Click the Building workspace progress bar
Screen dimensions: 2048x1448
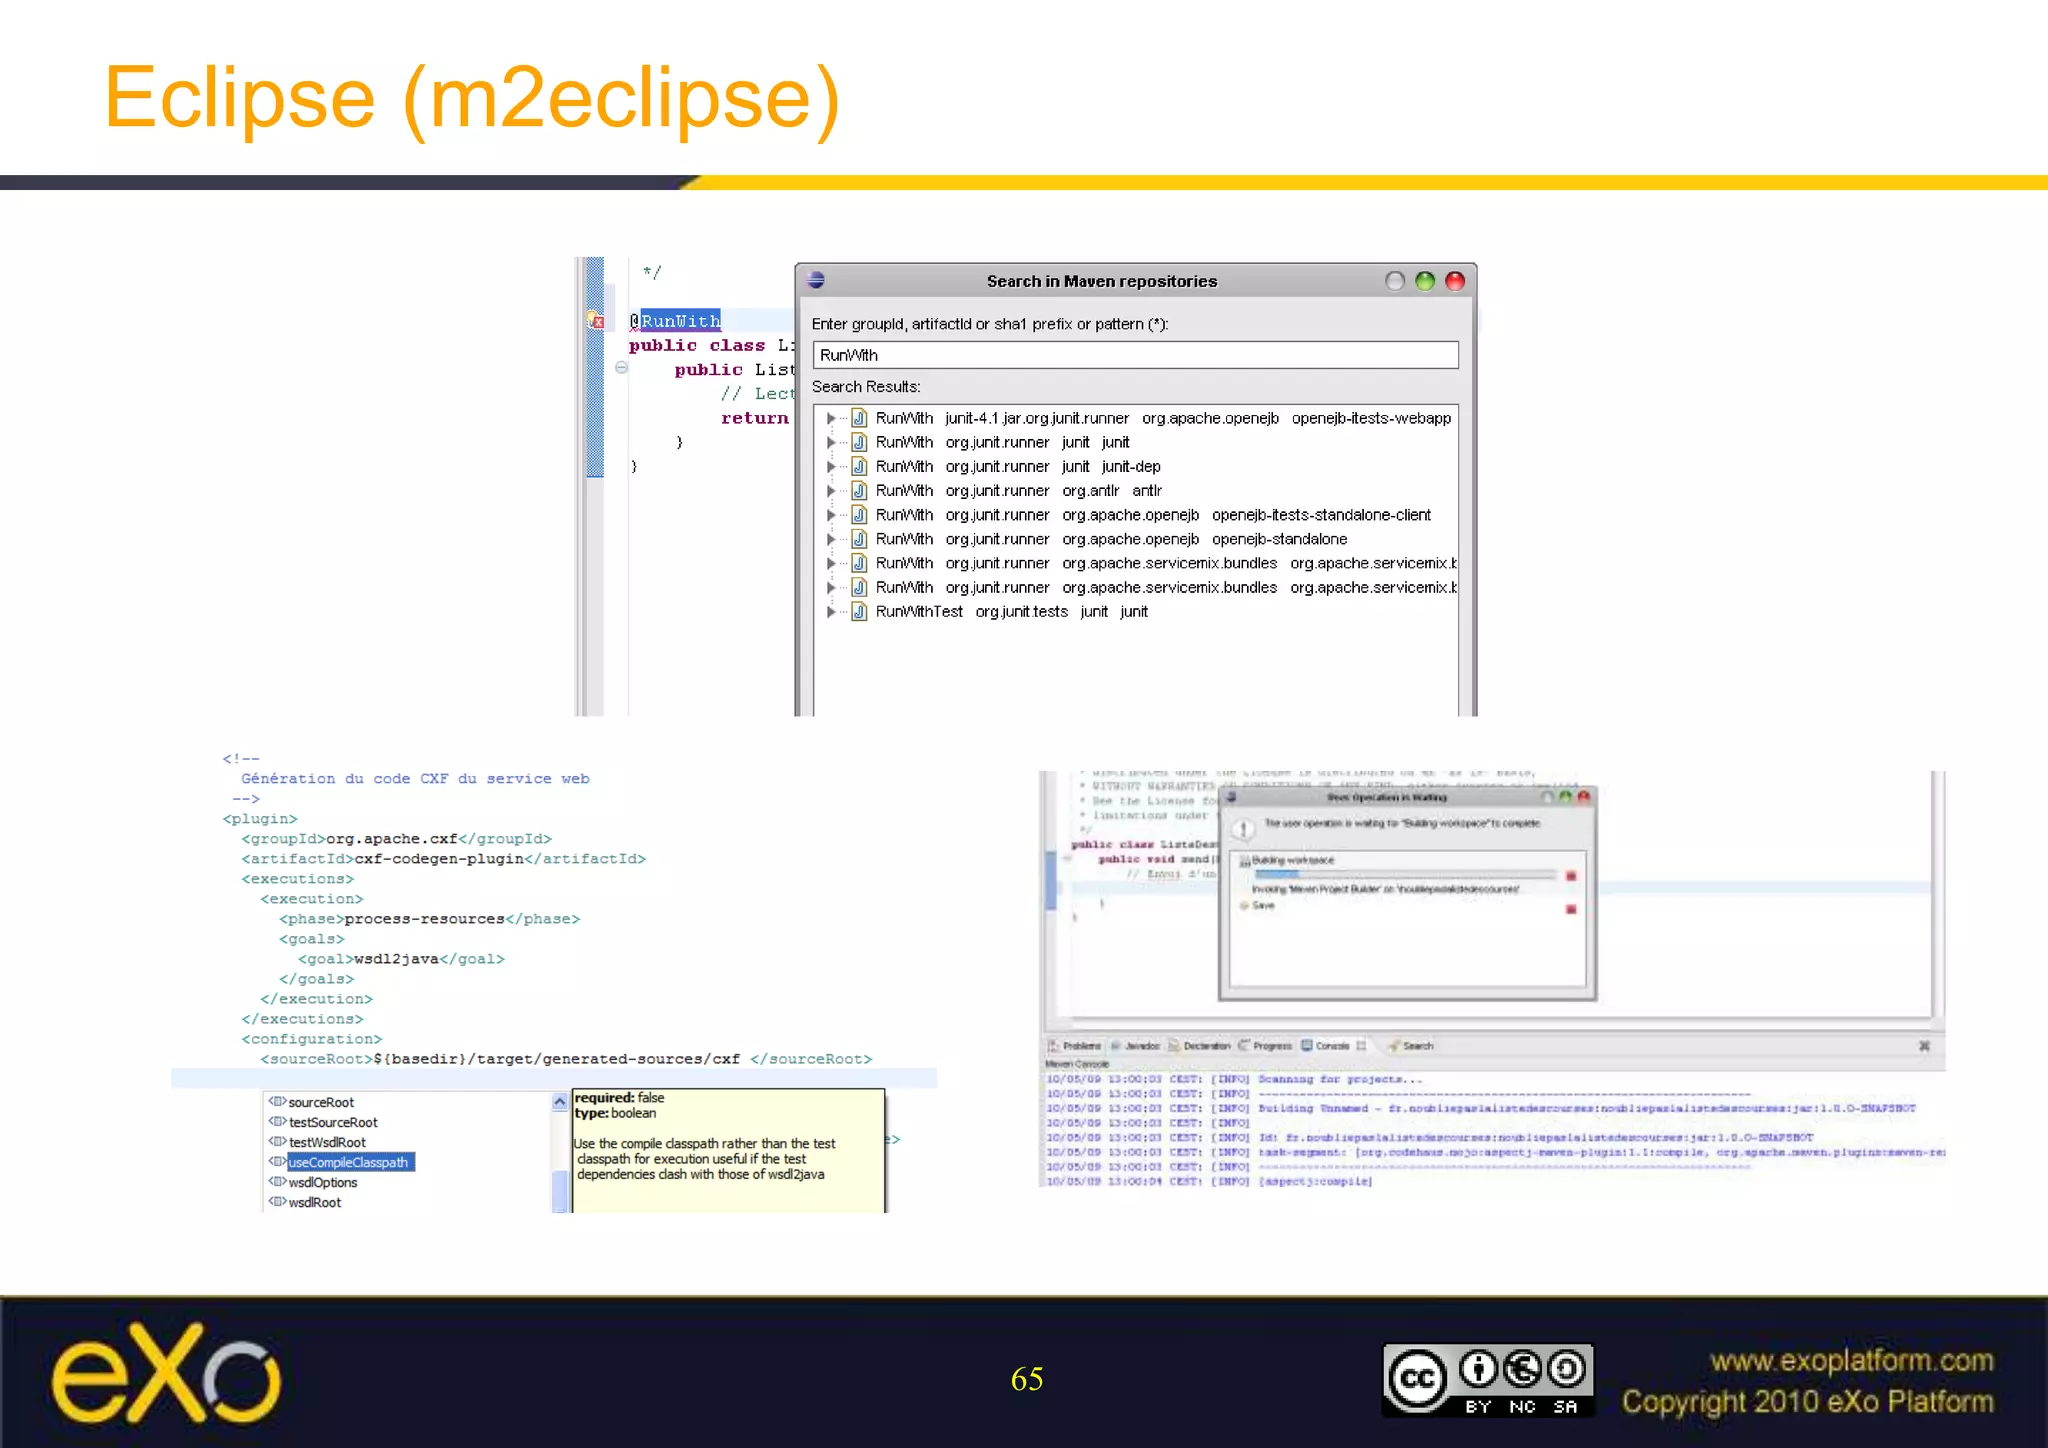point(1405,875)
